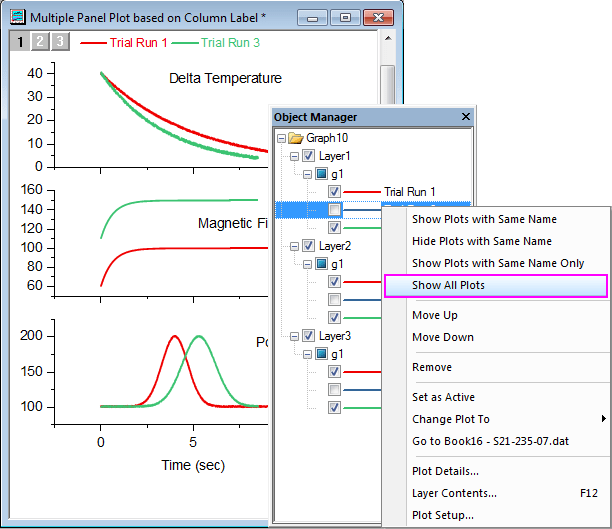Select layer 3 button in graph window

click(60, 41)
